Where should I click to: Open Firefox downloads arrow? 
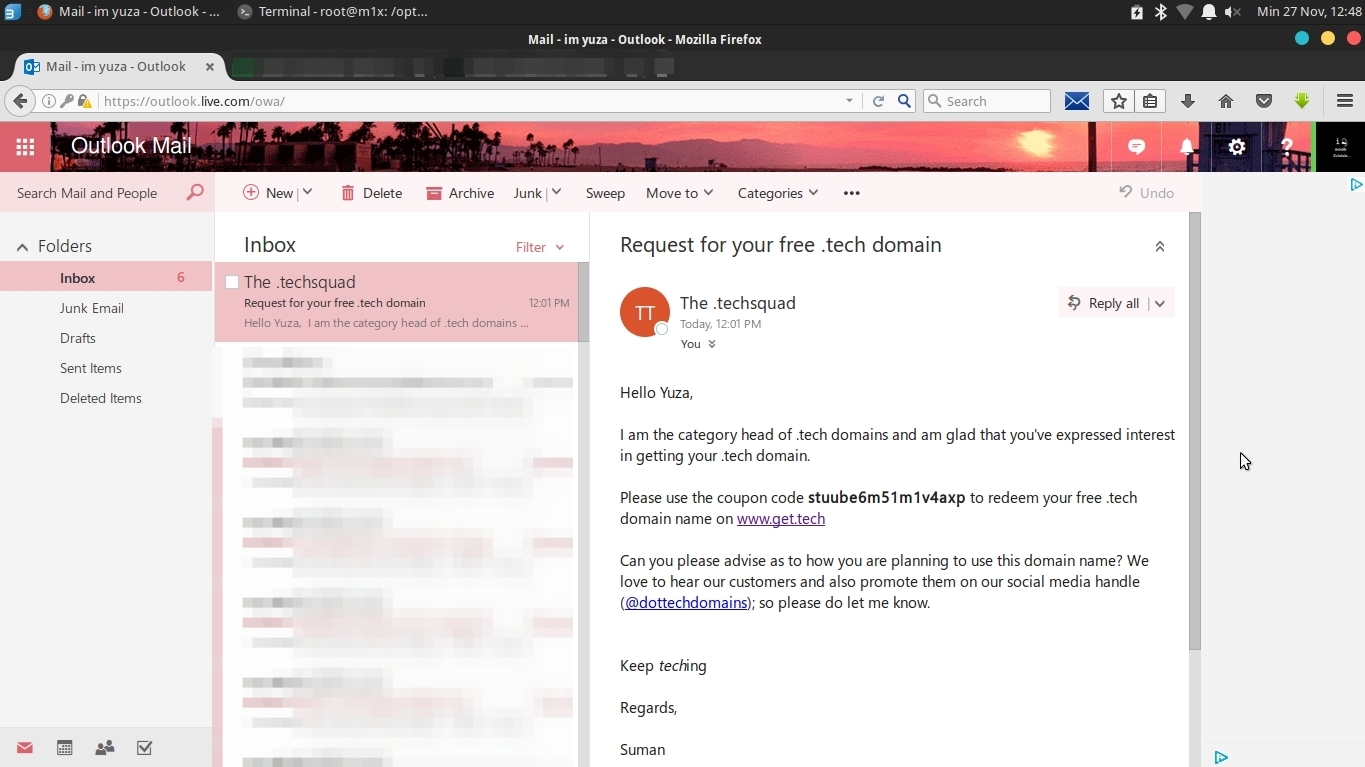pos(1188,101)
